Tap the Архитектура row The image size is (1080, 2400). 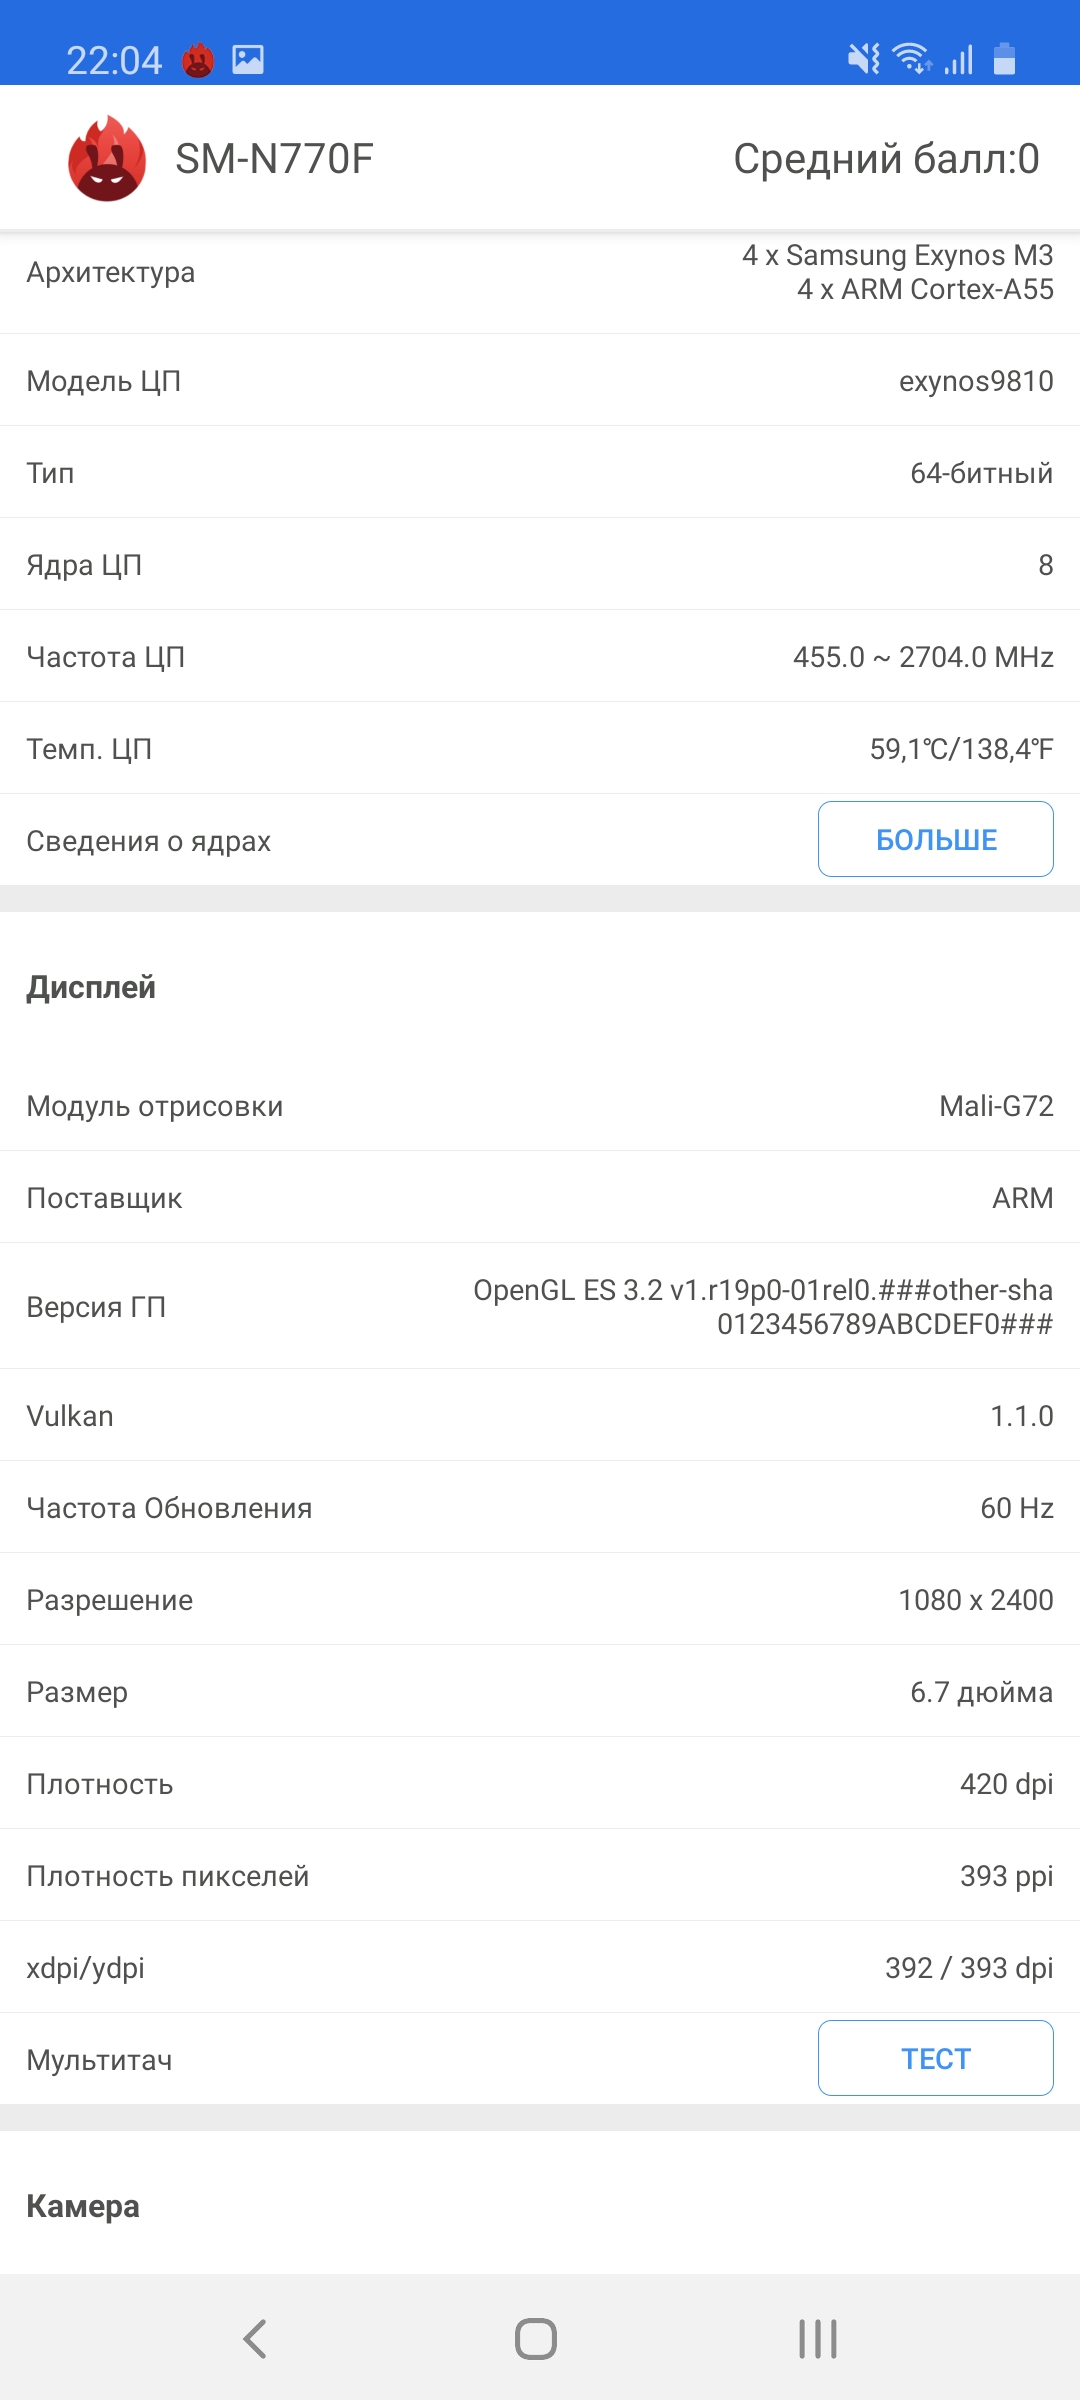540,273
